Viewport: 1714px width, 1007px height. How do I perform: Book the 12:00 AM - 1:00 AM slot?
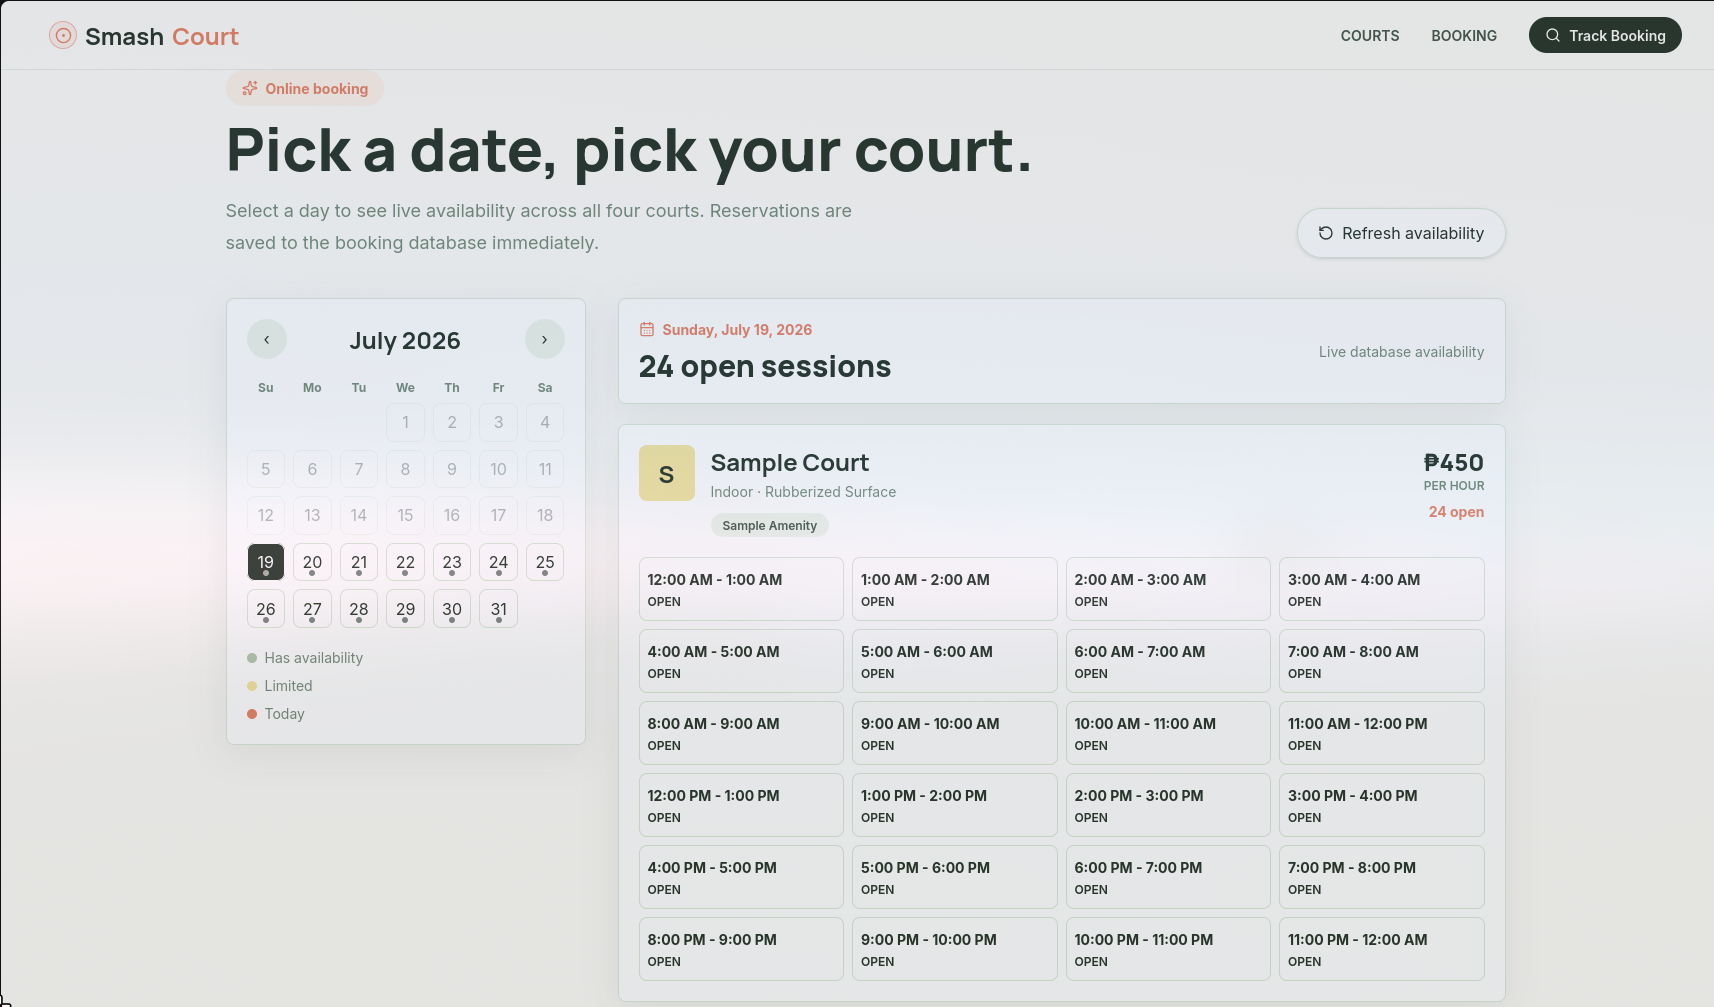coord(741,589)
